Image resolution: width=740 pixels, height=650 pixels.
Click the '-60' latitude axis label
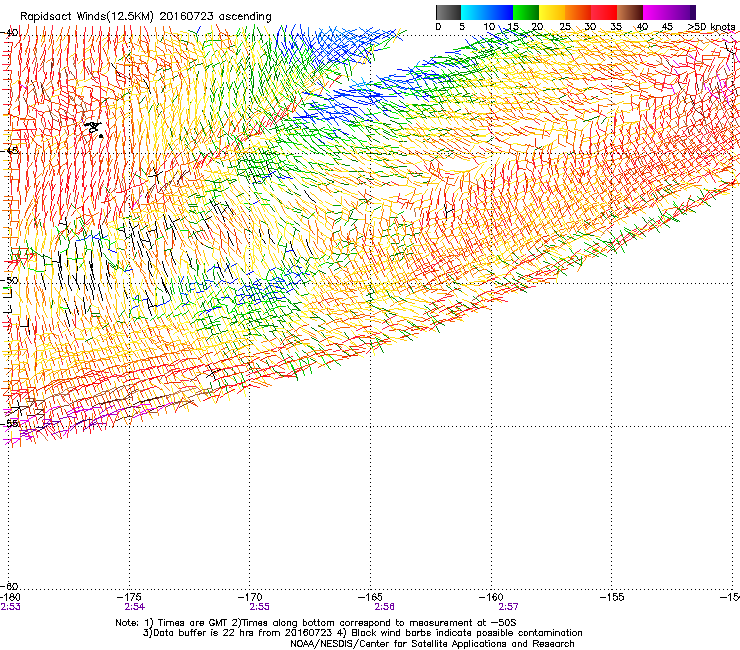pyautogui.click(x=10, y=586)
